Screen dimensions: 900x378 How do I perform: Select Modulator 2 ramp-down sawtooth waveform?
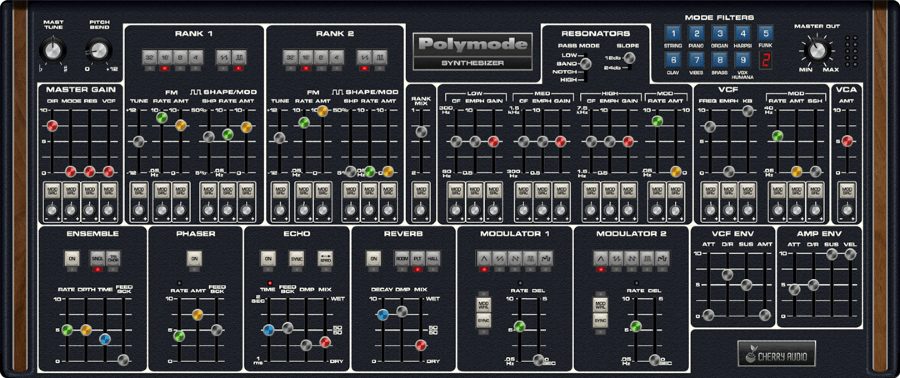[x=632, y=258]
